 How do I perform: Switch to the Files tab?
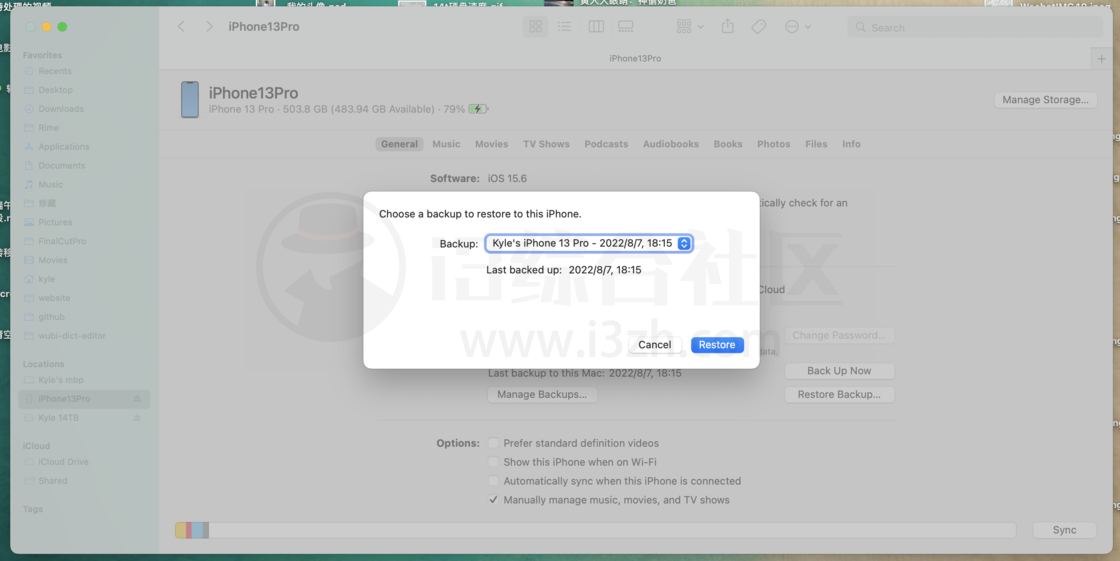[816, 144]
